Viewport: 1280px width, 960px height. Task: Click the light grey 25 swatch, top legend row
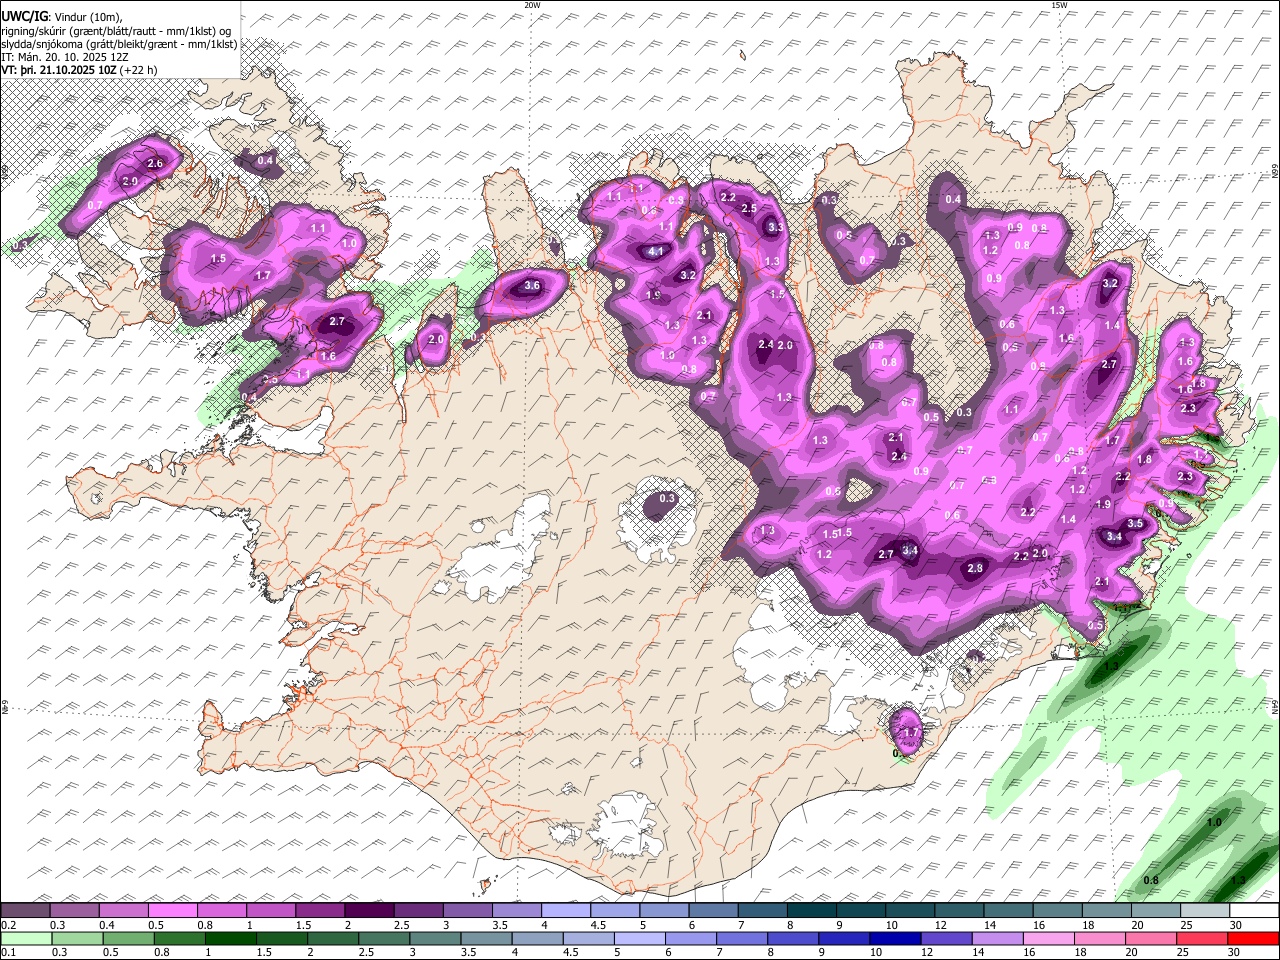[1204, 911]
